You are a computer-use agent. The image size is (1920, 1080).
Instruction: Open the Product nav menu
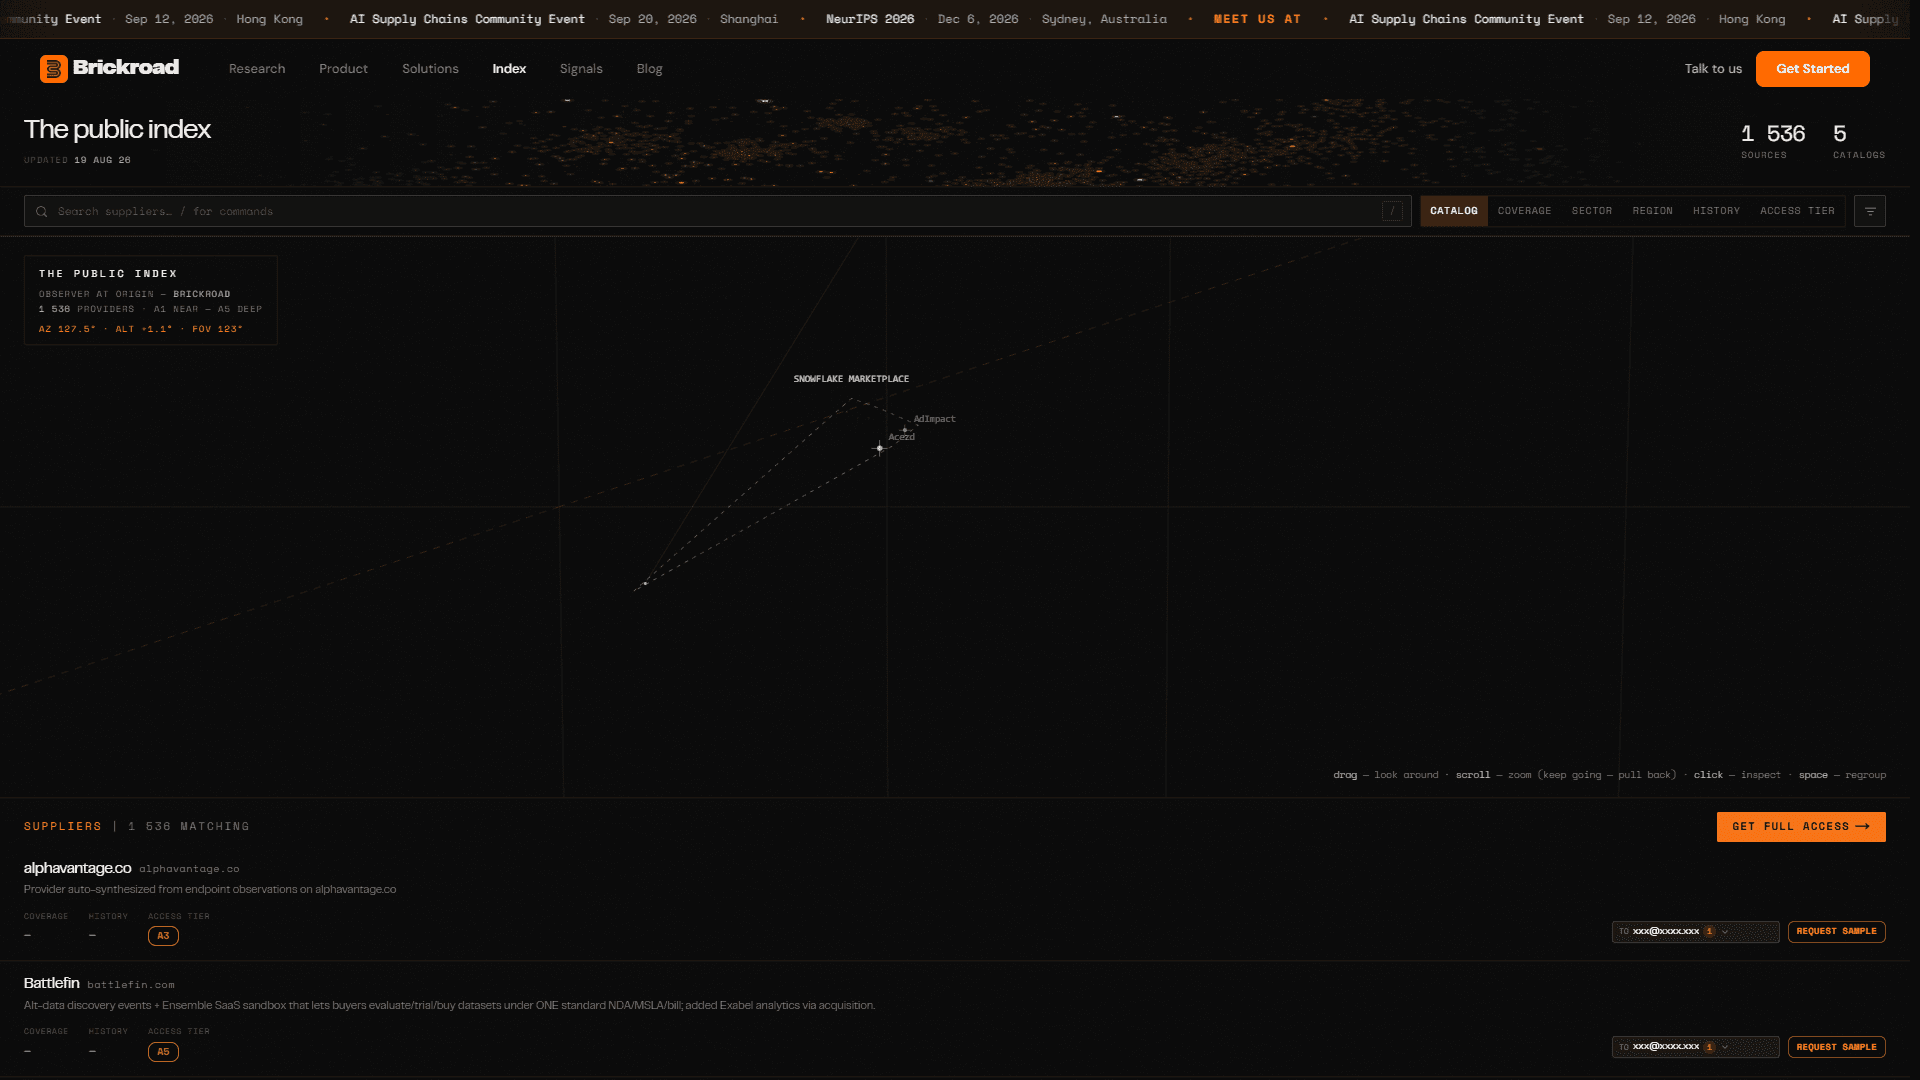point(343,69)
